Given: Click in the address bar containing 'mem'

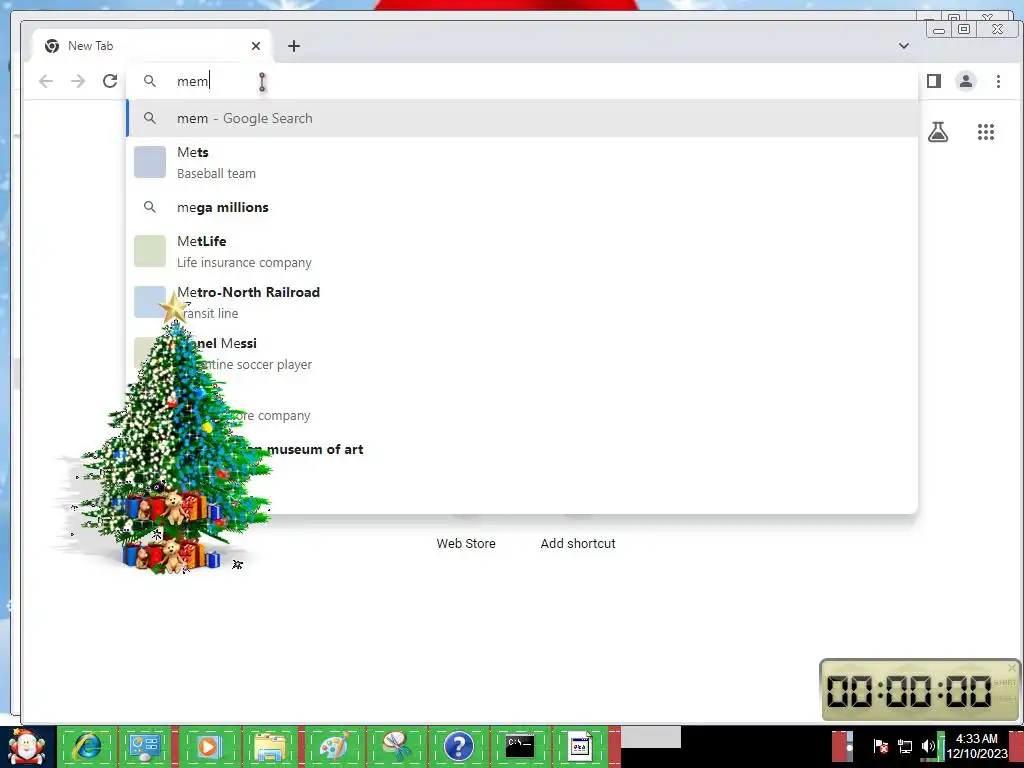Looking at the screenshot, I should pyautogui.click(x=522, y=81).
